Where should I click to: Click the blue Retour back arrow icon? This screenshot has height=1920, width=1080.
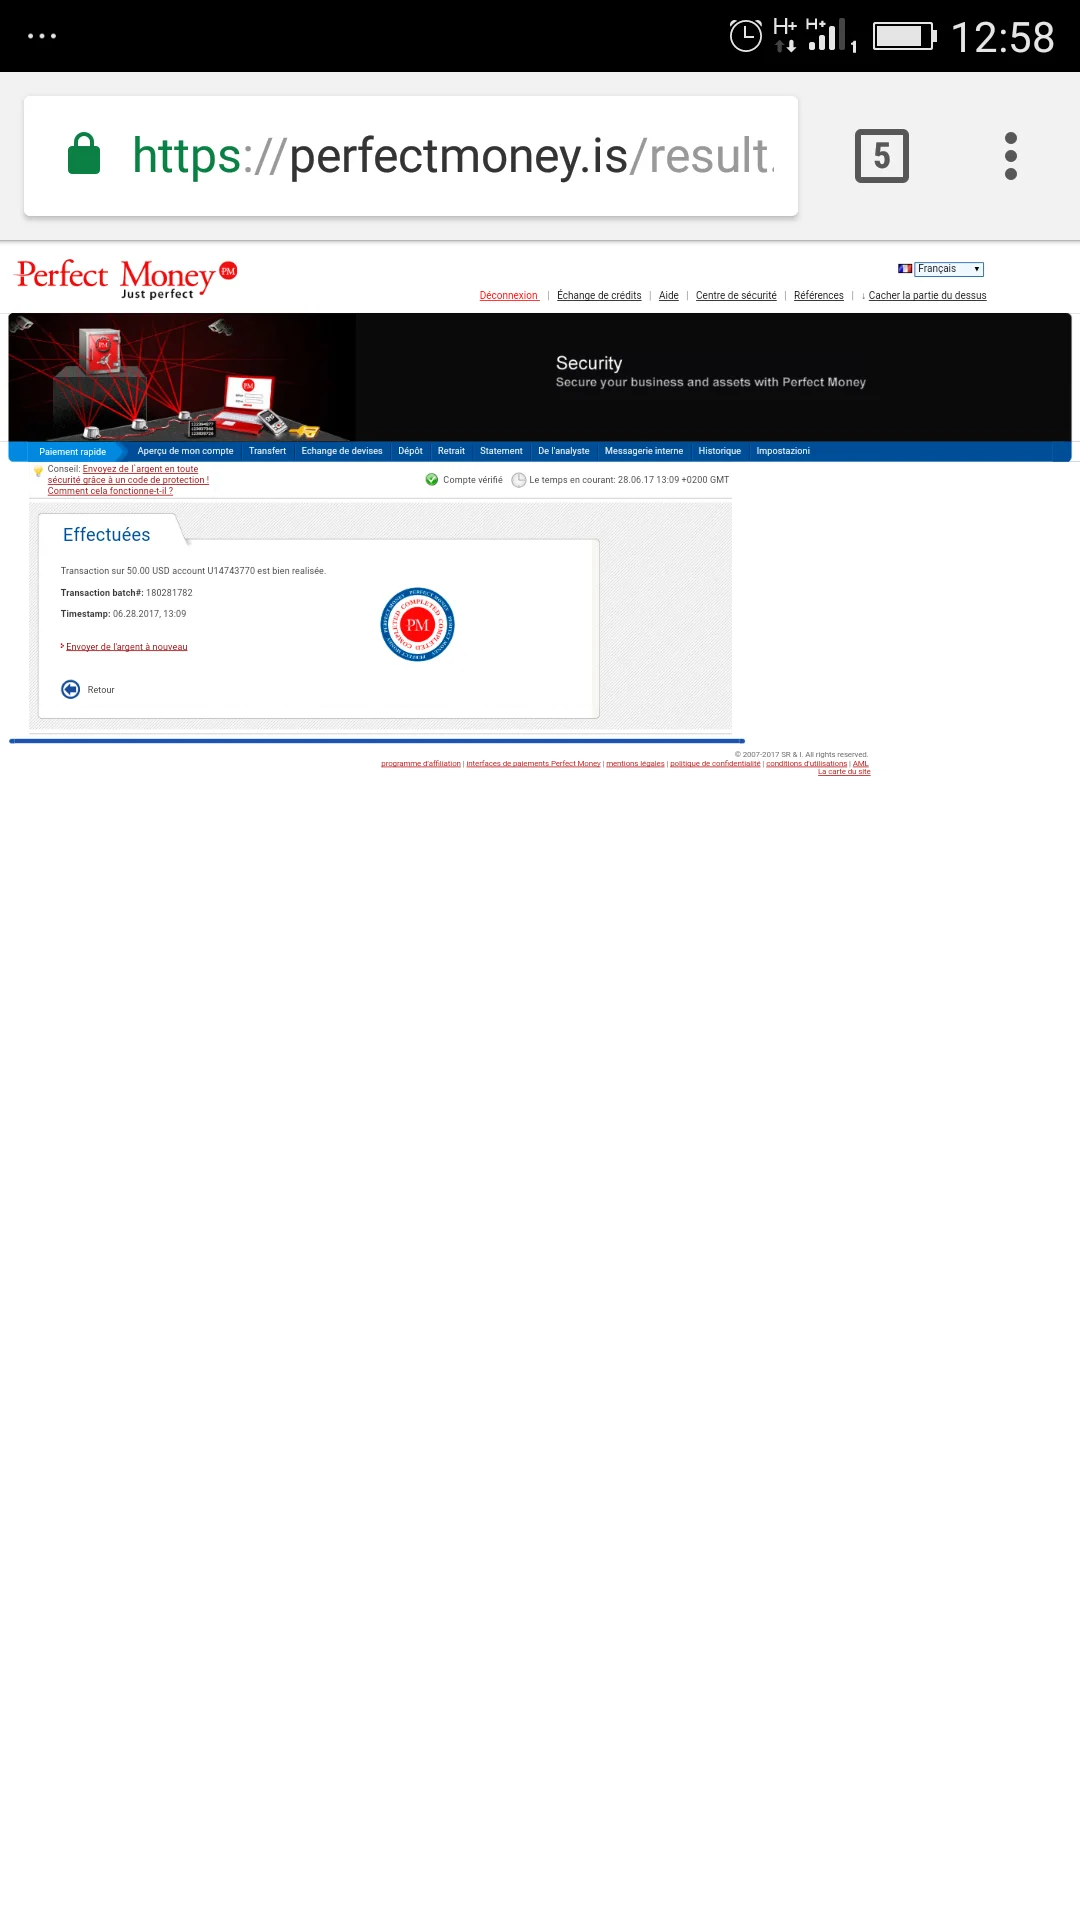[x=70, y=690]
